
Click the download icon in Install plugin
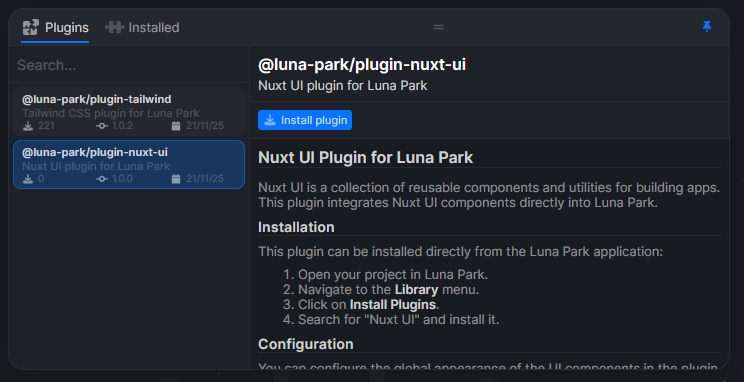point(270,120)
